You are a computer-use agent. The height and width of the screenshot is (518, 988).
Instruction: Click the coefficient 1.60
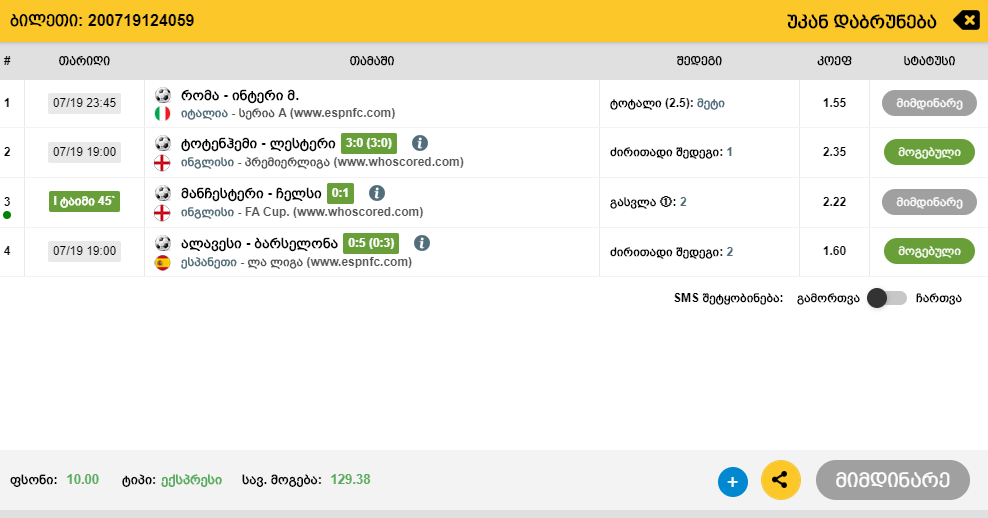834,251
